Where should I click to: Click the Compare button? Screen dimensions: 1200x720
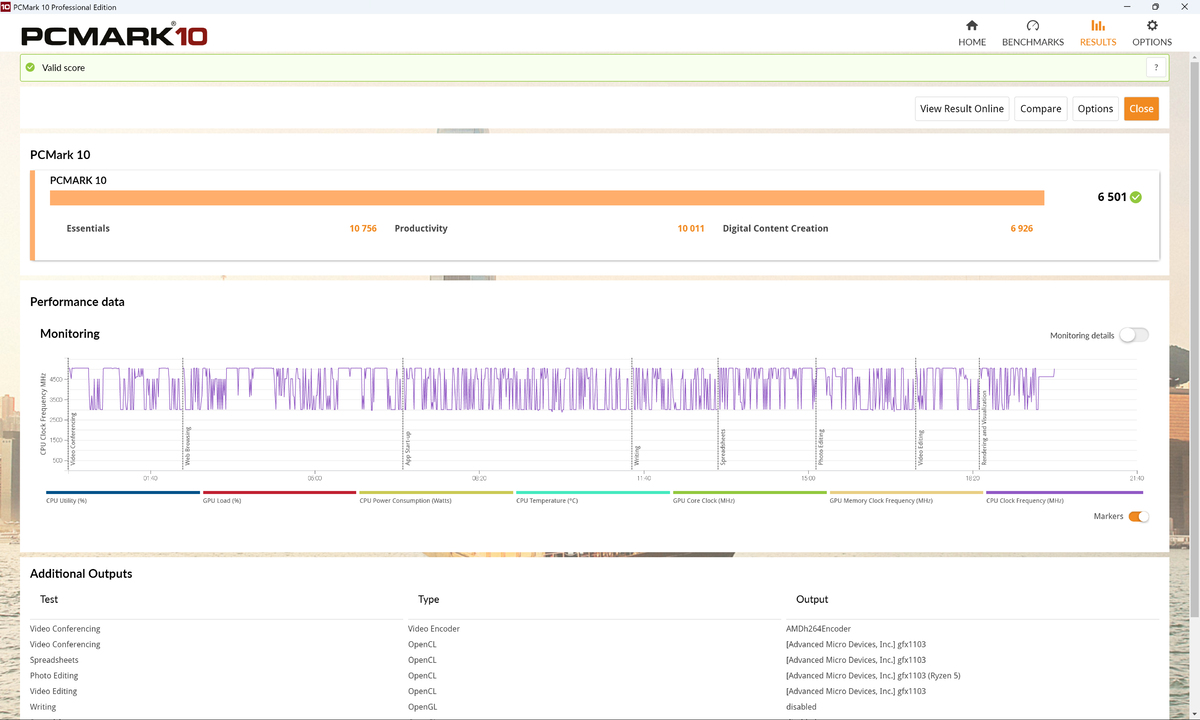point(1040,109)
